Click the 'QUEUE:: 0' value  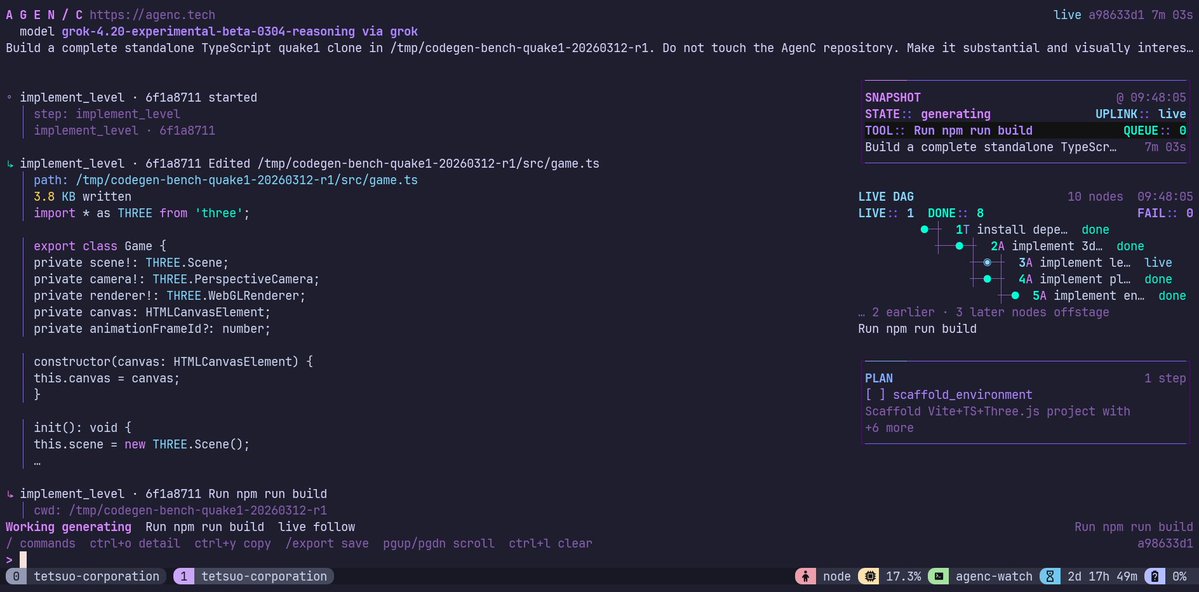click(1155, 131)
